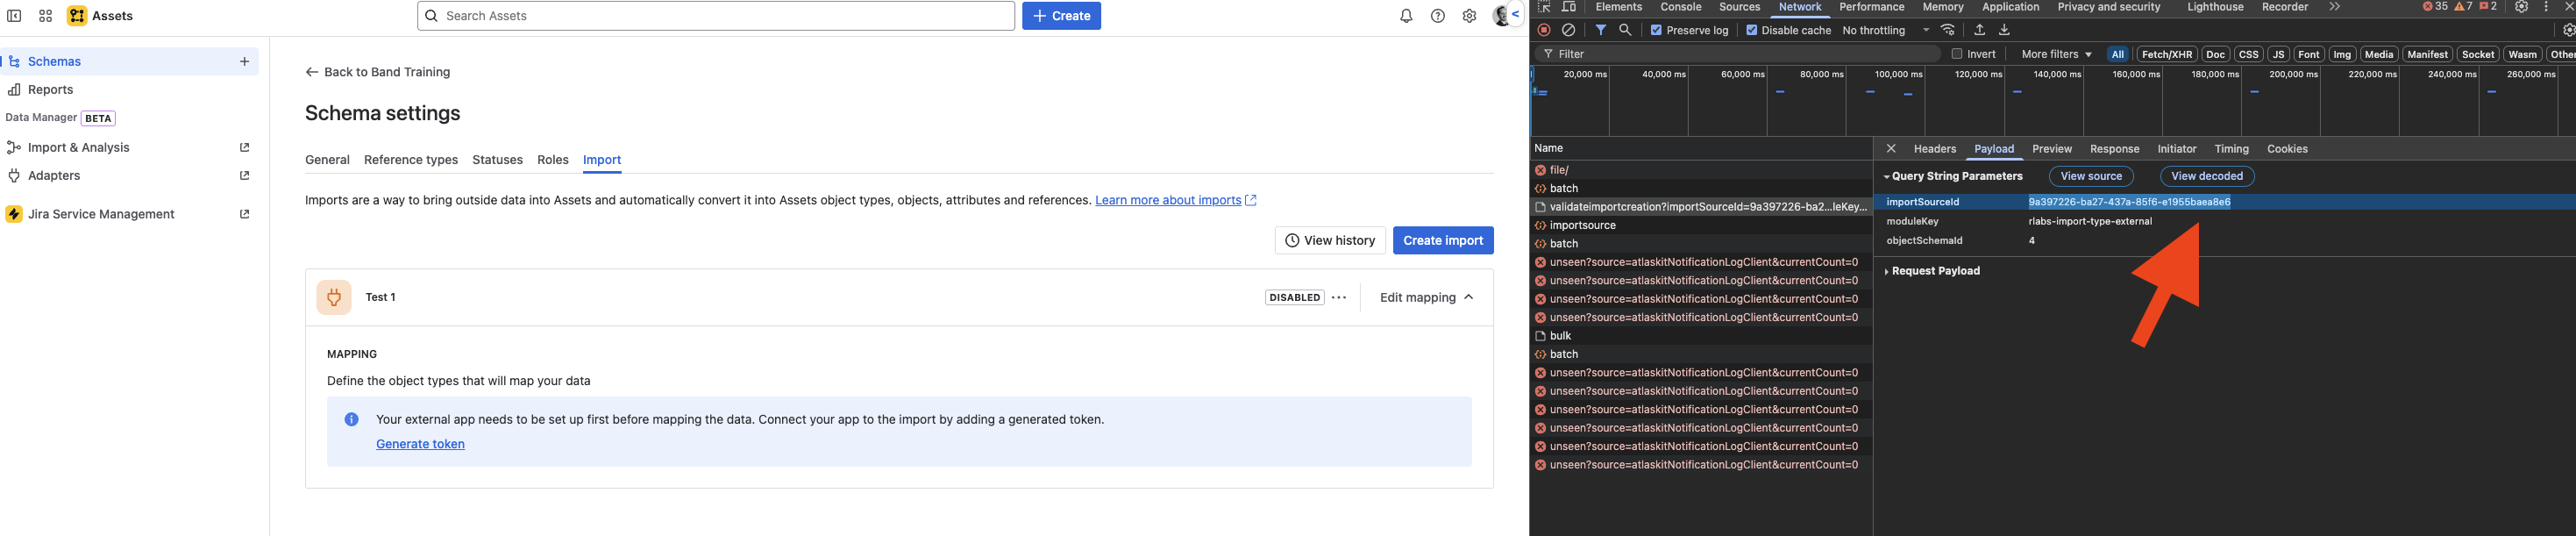Click Generate token link
2576x536 pixels.
420,444
